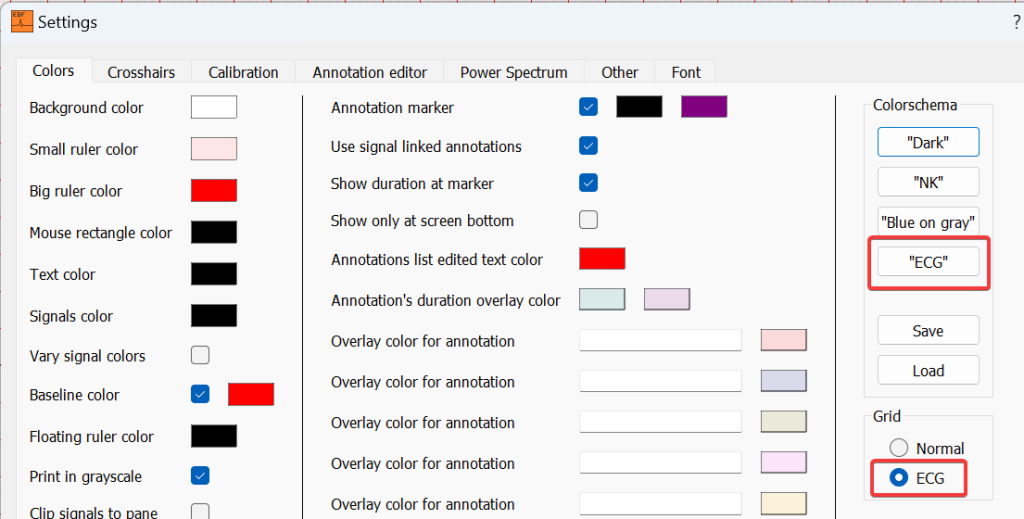Click the Background color swatch
Image resolution: width=1024 pixels, height=519 pixels.
(213, 107)
